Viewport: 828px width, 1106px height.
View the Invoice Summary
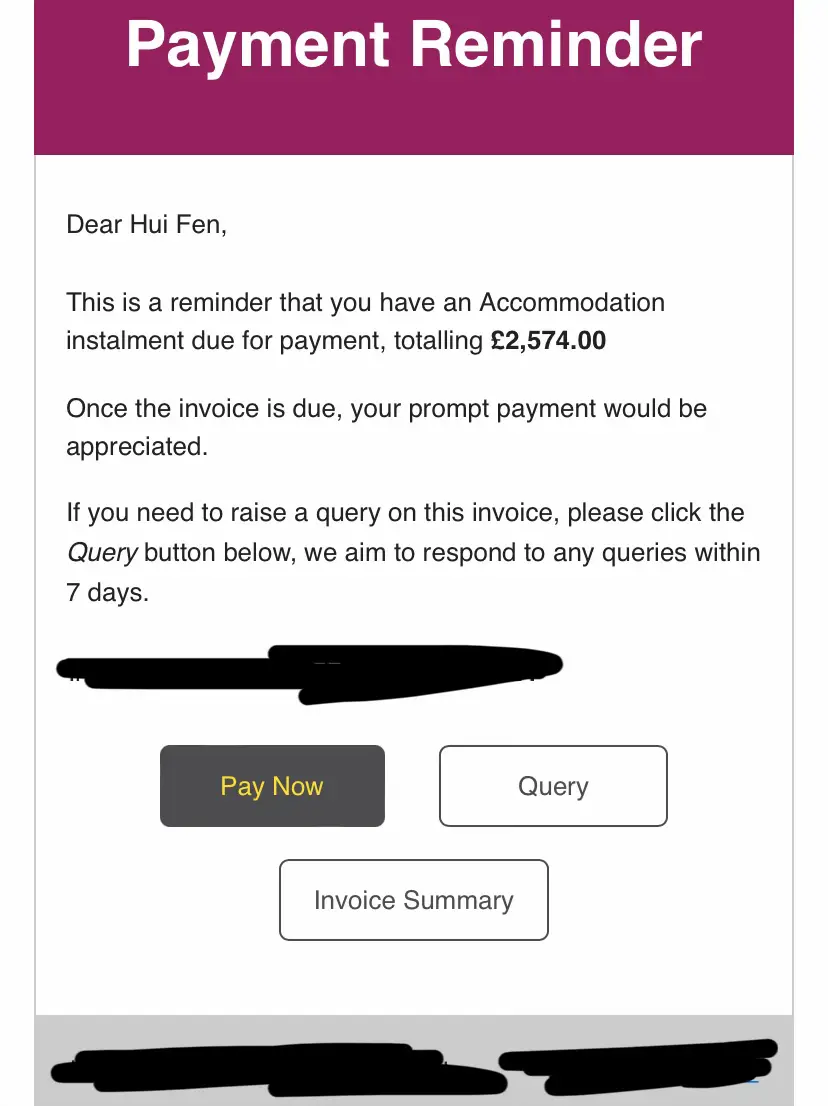coord(413,900)
